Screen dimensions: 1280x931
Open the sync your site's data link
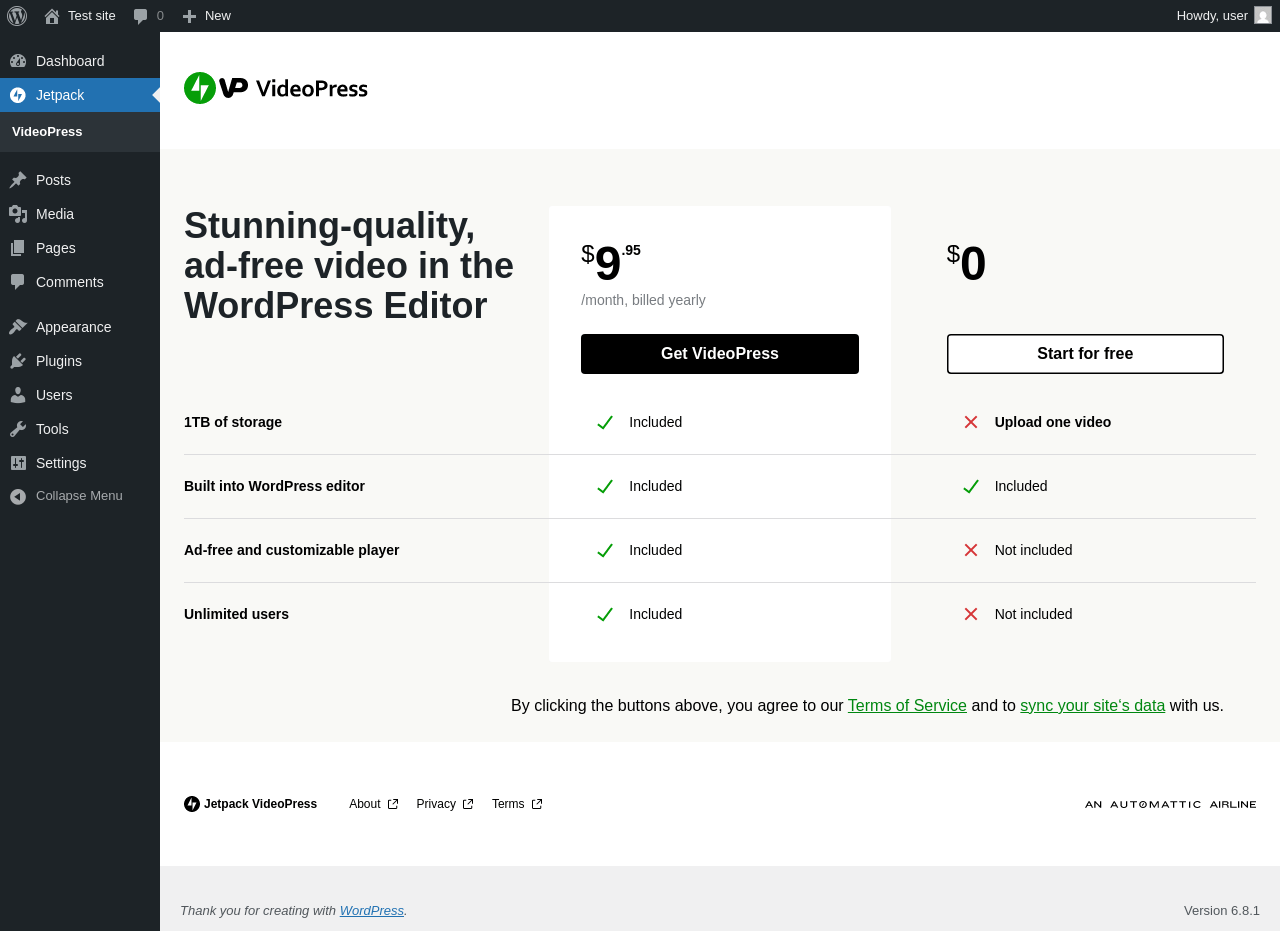[x=1092, y=706]
